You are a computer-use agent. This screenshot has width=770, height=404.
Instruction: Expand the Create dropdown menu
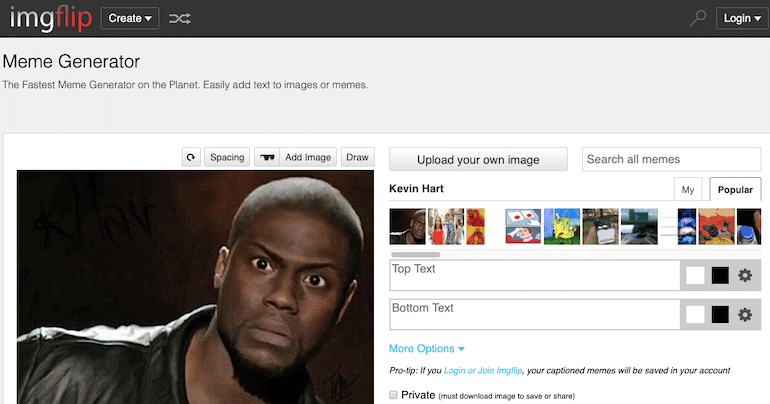(130, 18)
